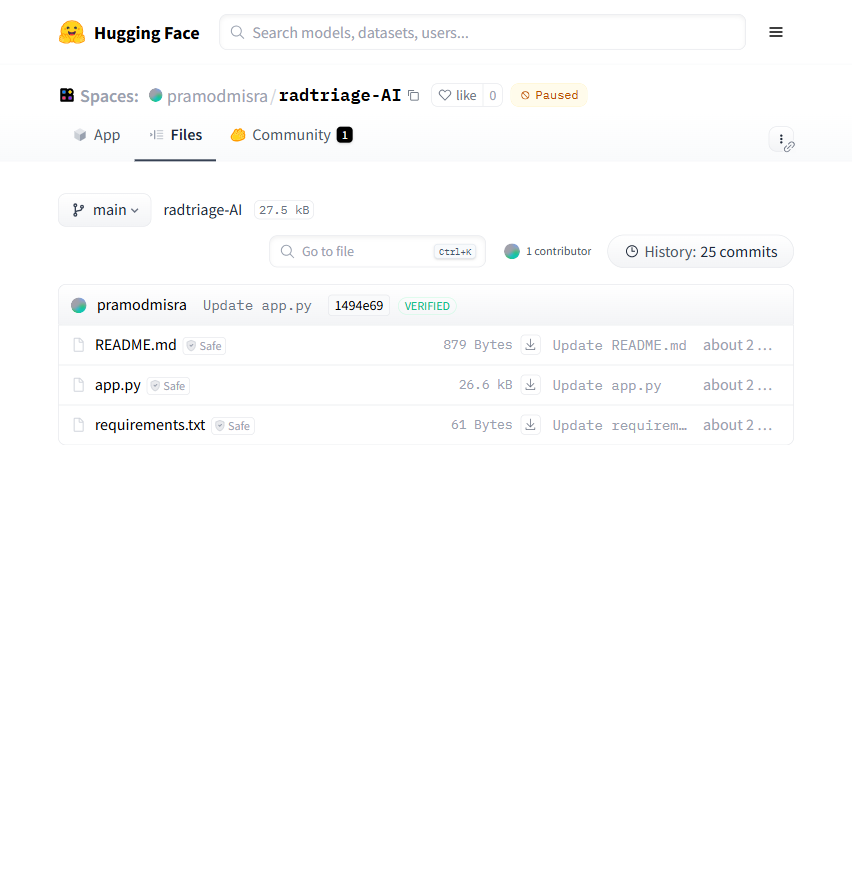Click the Spaces icon in the header
Screen dimensions: 852x879
coord(67,96)
